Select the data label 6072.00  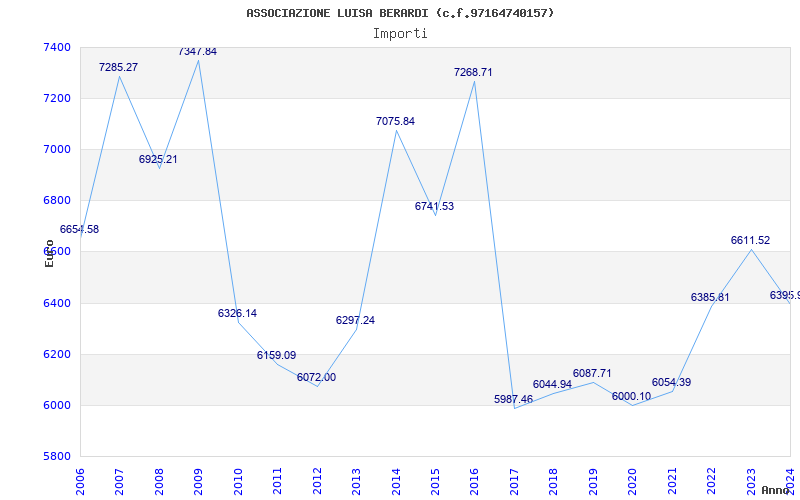pyautogui.click(x=316, y=378)
